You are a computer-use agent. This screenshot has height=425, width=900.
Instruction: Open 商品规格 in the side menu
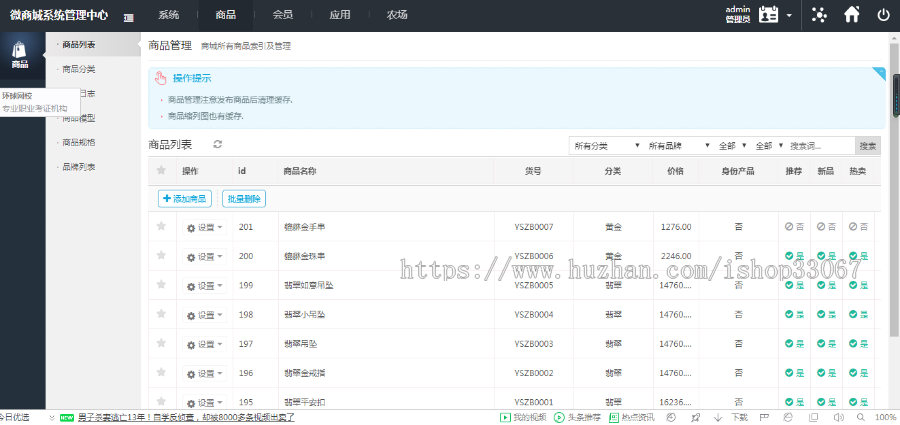(x=79, y=142)
